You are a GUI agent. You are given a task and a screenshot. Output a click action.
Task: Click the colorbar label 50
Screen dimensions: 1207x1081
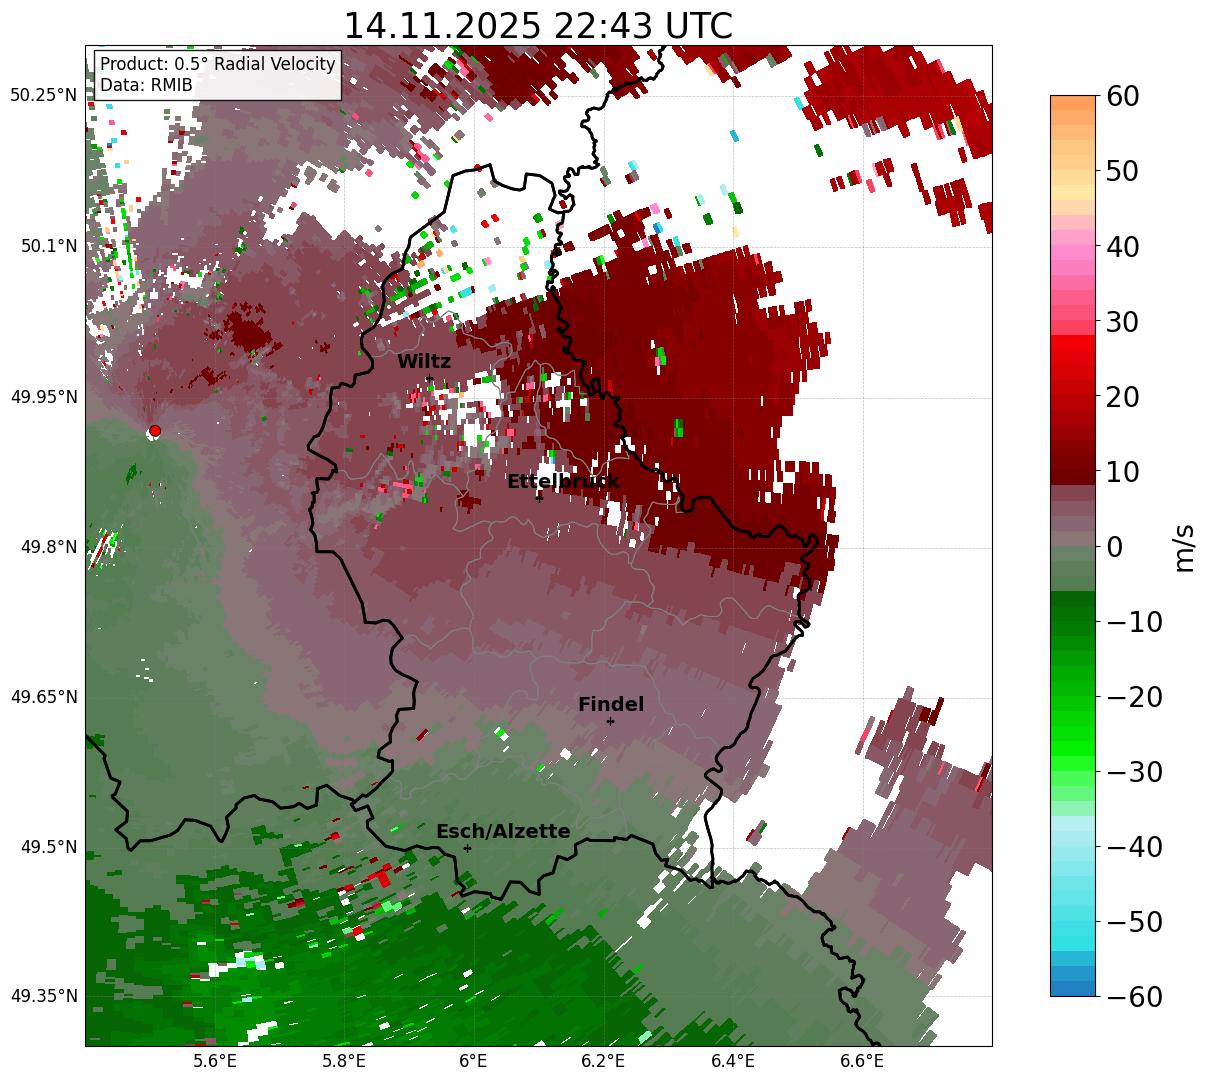pyautogui.click(x=1124, y=171)
